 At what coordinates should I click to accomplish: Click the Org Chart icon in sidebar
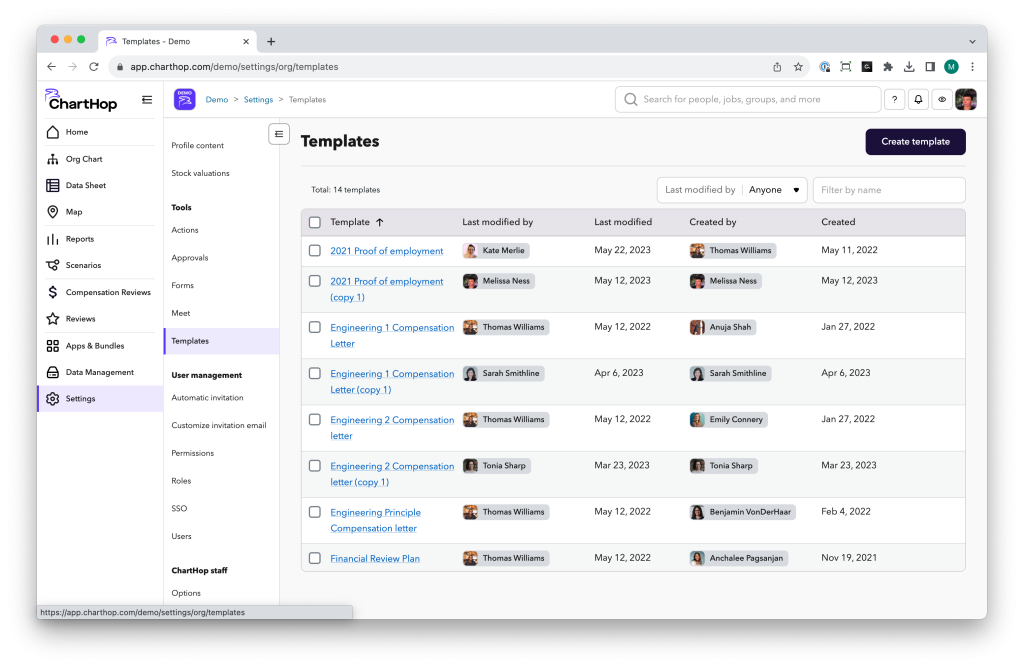point(53,159)
